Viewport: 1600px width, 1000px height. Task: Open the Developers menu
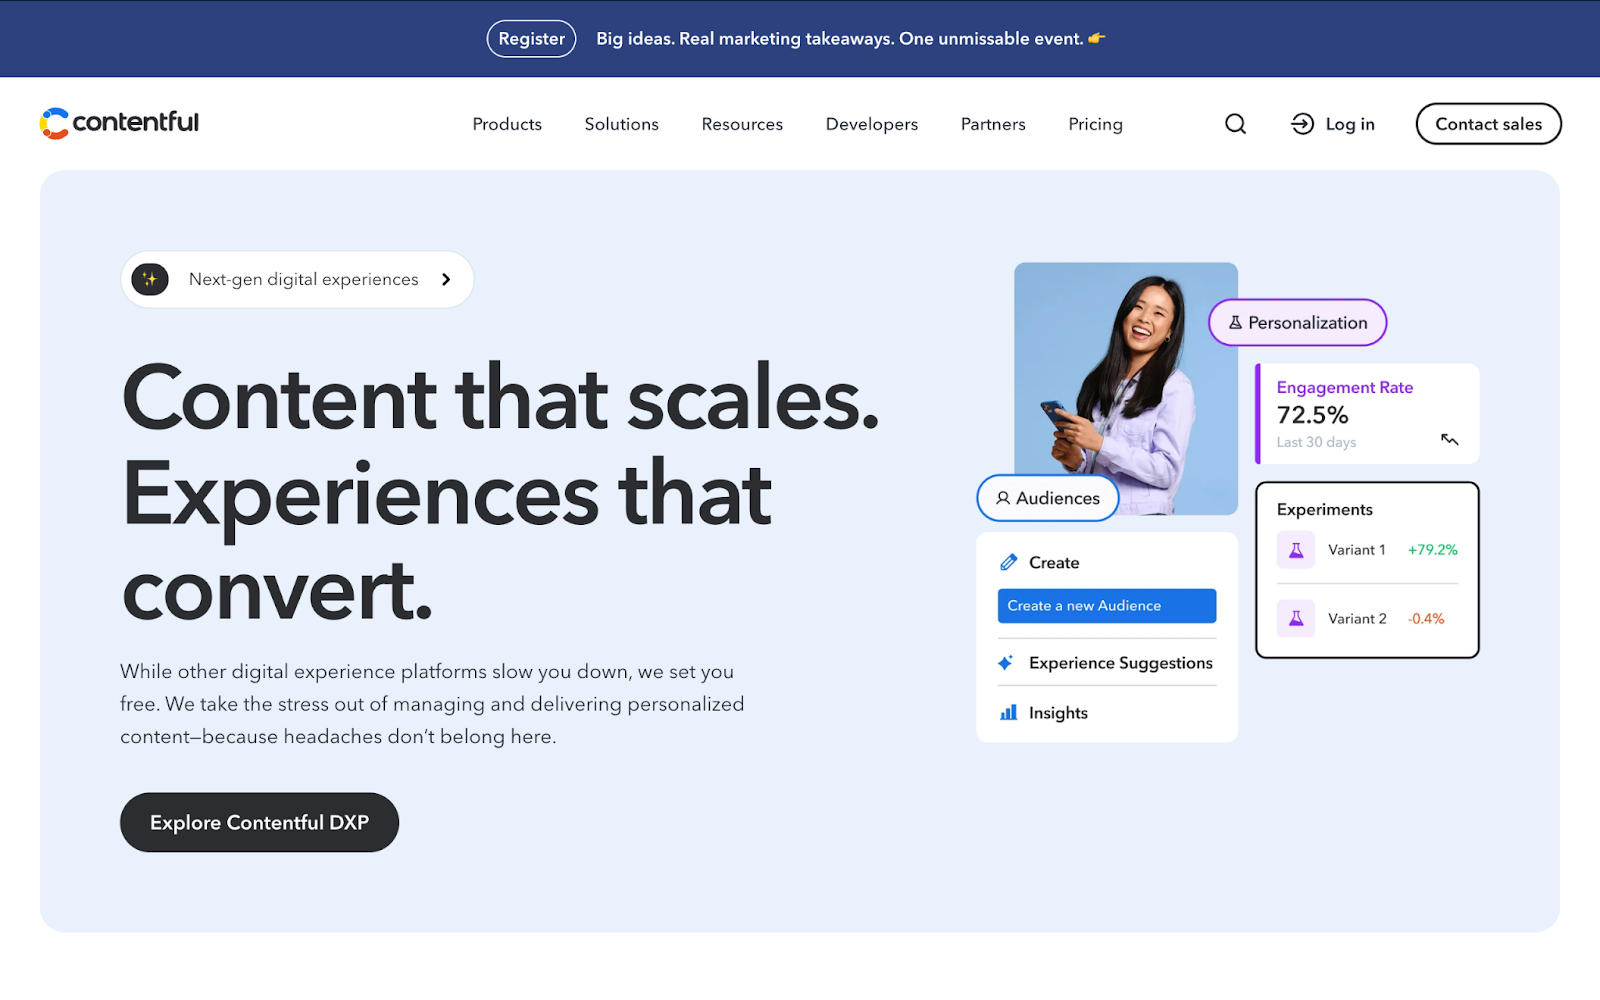click(872, 124)
